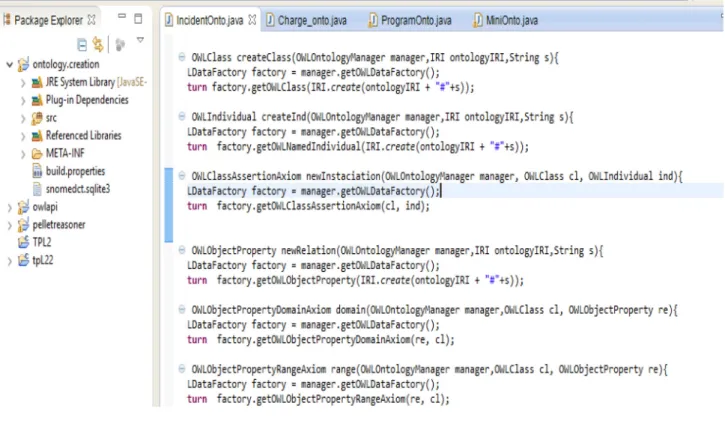725x421 pixels.
Task: Click the META-INF folder icon
Action: point(37,154)
